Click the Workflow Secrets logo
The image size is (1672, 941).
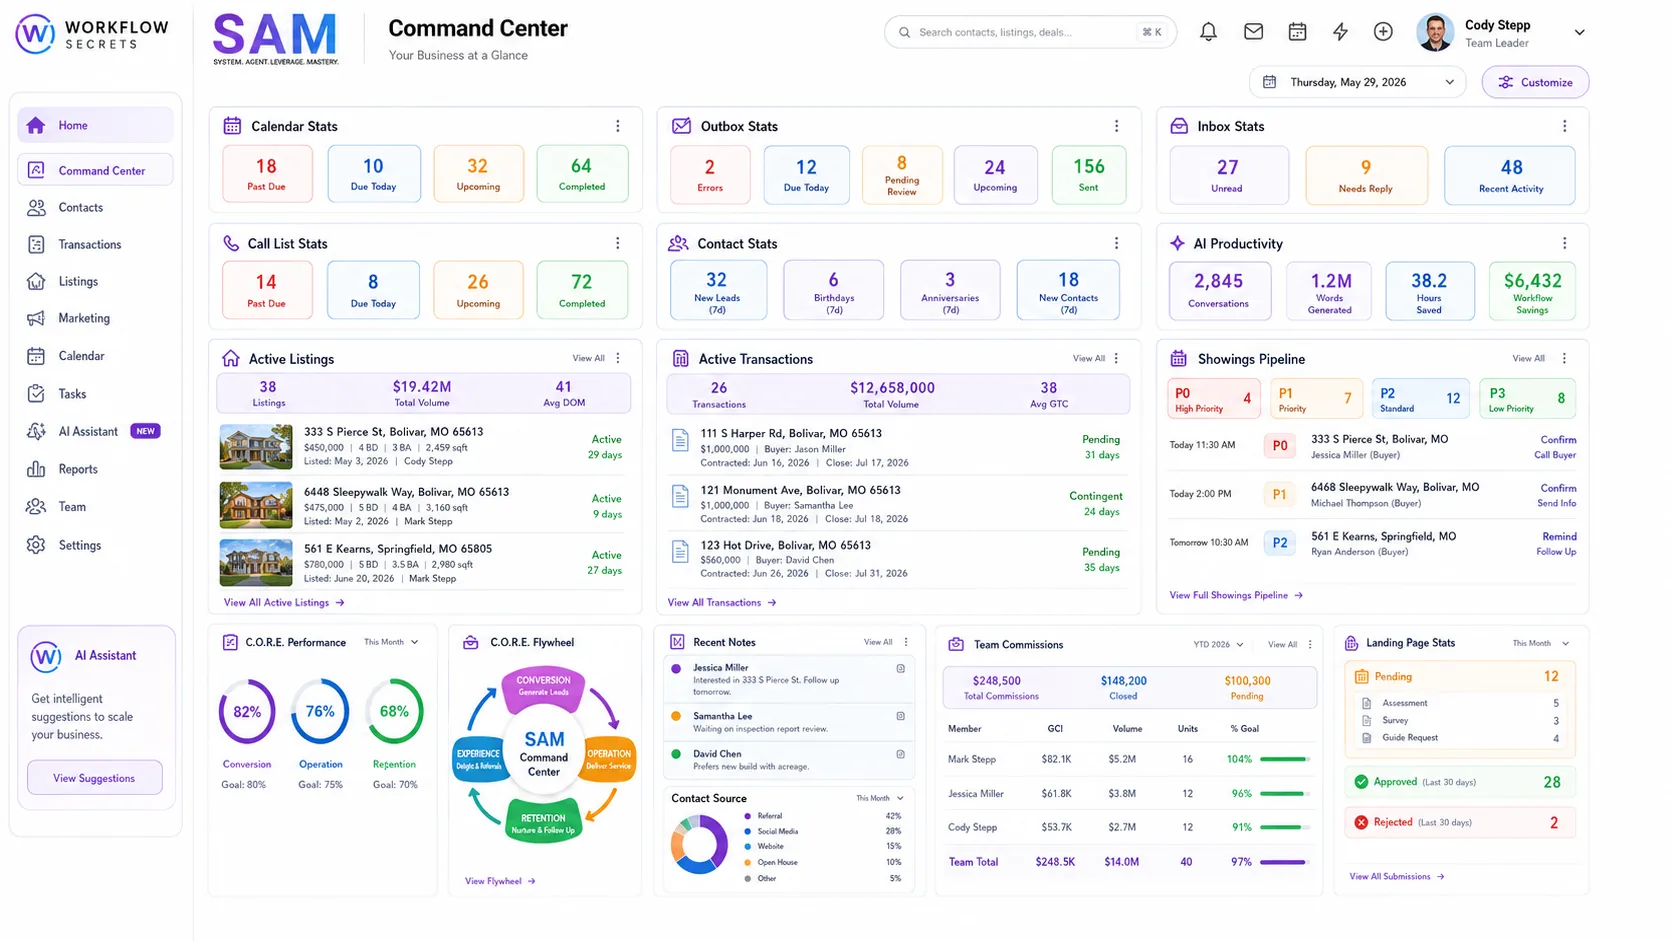tap(92, 34)
